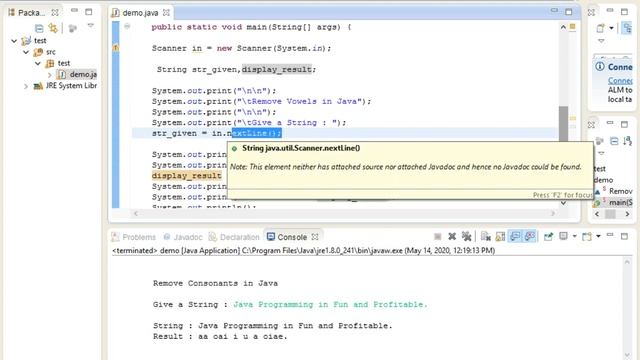Viewport: 640px width, 360px height.
Task: Pin the console view
Action: (x=548, y=236)
